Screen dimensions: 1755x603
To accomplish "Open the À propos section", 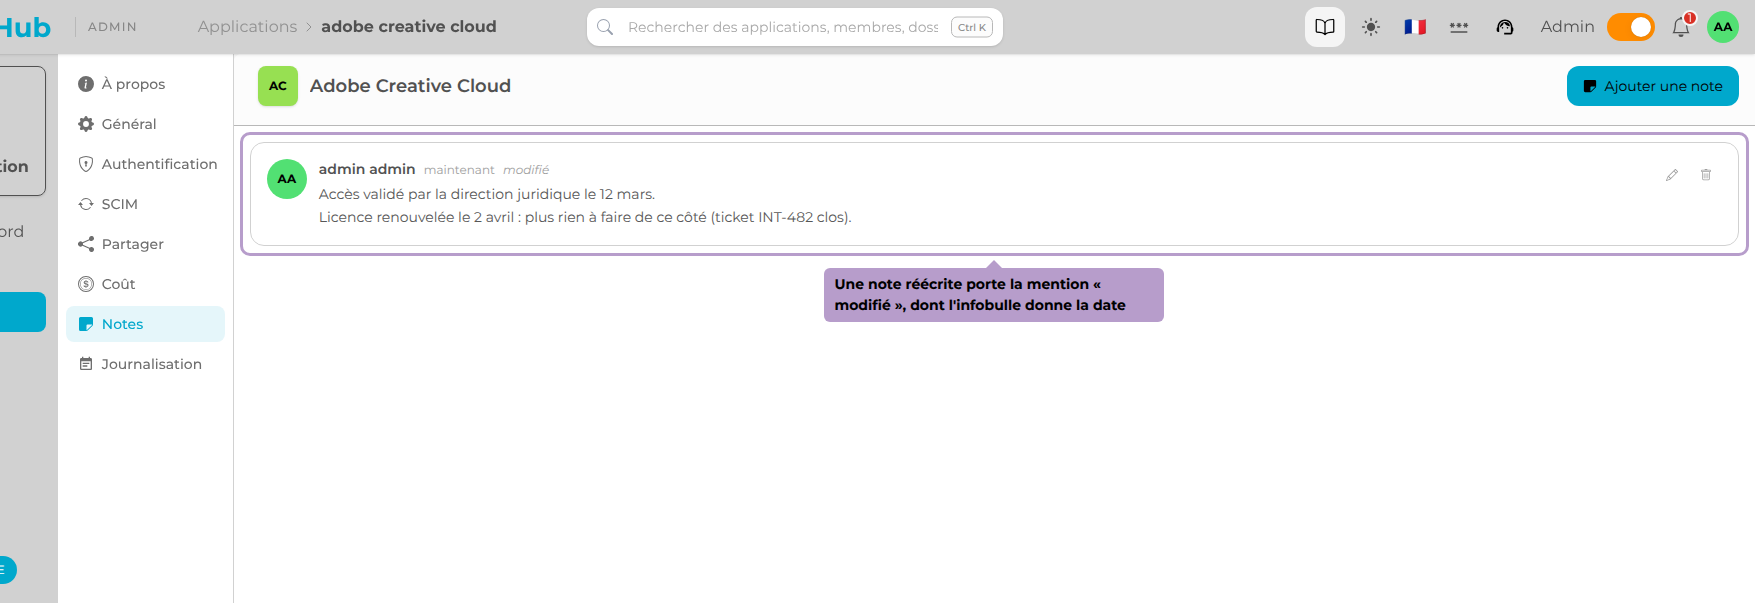I will [x=145, y=84].
